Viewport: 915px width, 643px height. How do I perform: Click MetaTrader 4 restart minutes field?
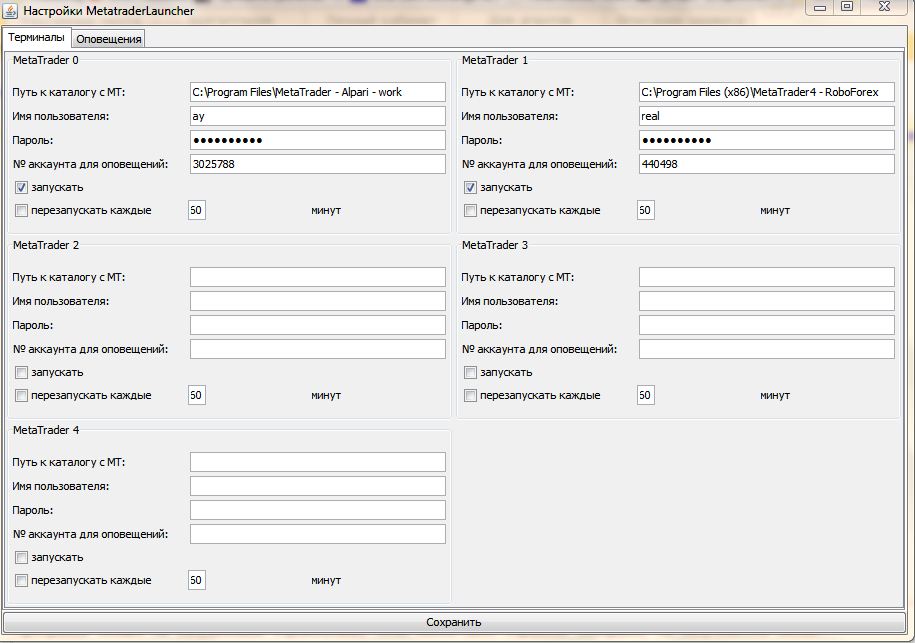click(197, 580)
